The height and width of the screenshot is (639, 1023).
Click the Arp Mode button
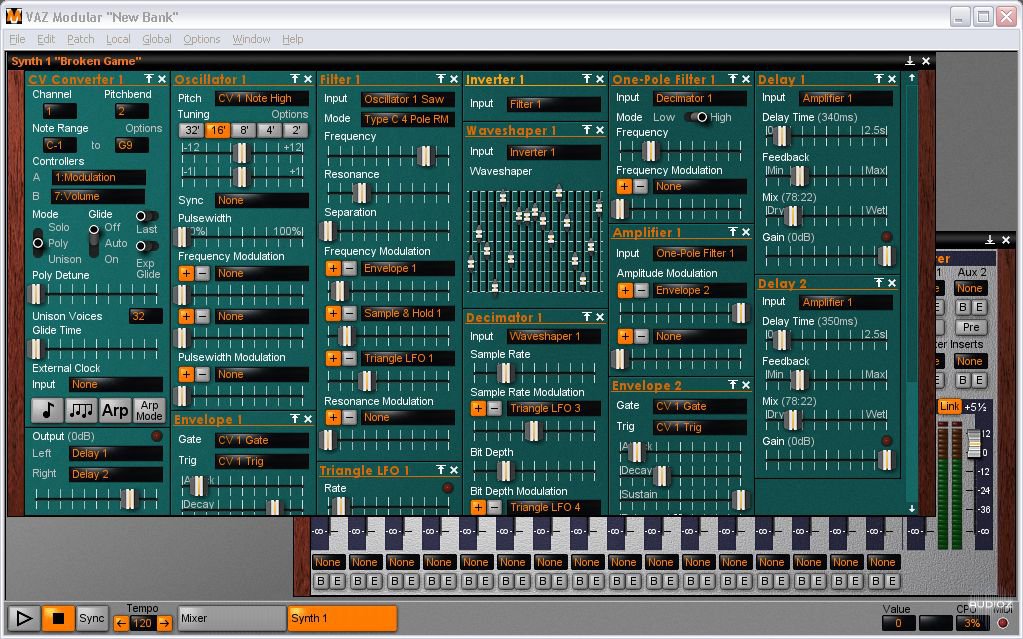(x=149, y=410)
